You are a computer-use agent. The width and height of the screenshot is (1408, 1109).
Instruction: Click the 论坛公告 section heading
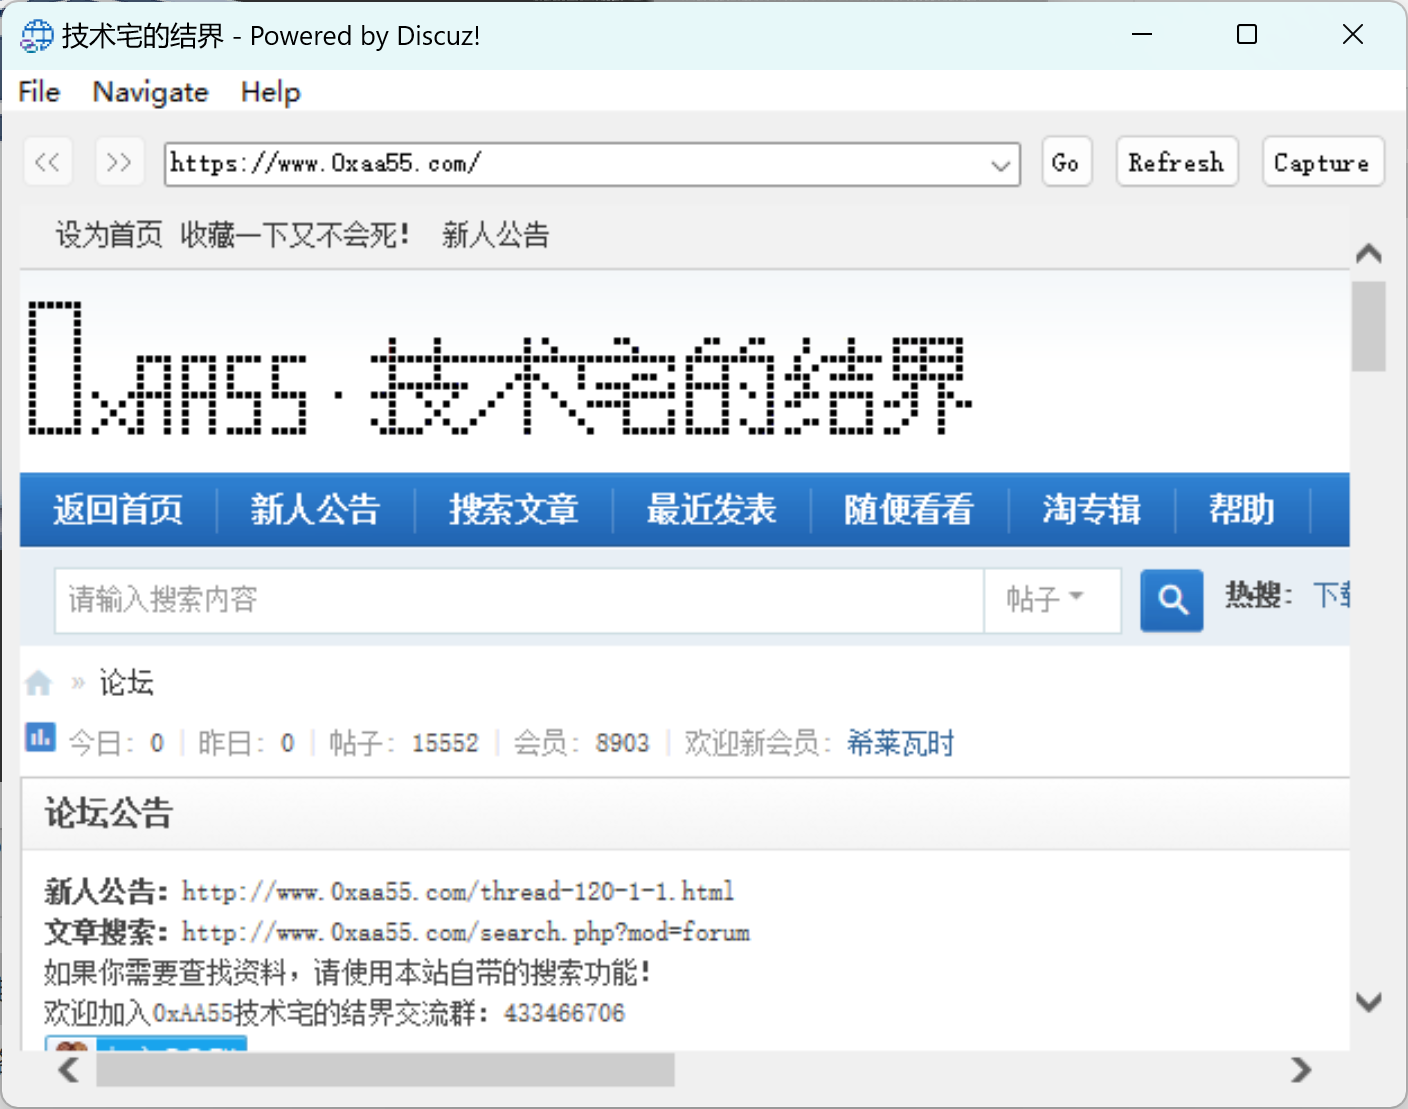[109, 813]
